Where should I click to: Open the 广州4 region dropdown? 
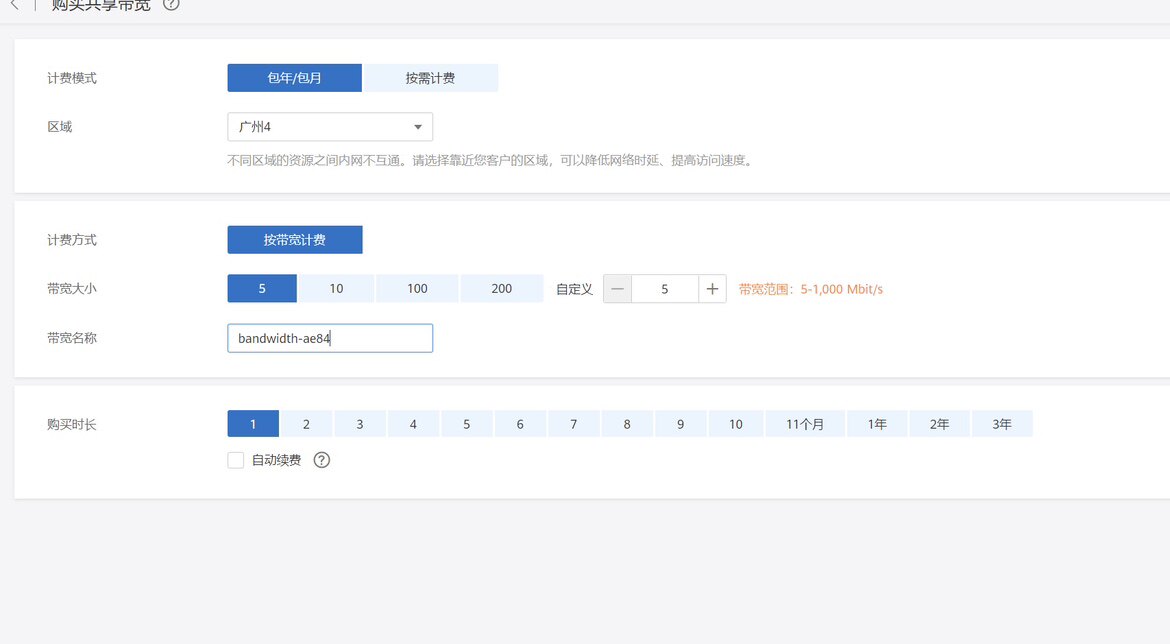(330, 127)
